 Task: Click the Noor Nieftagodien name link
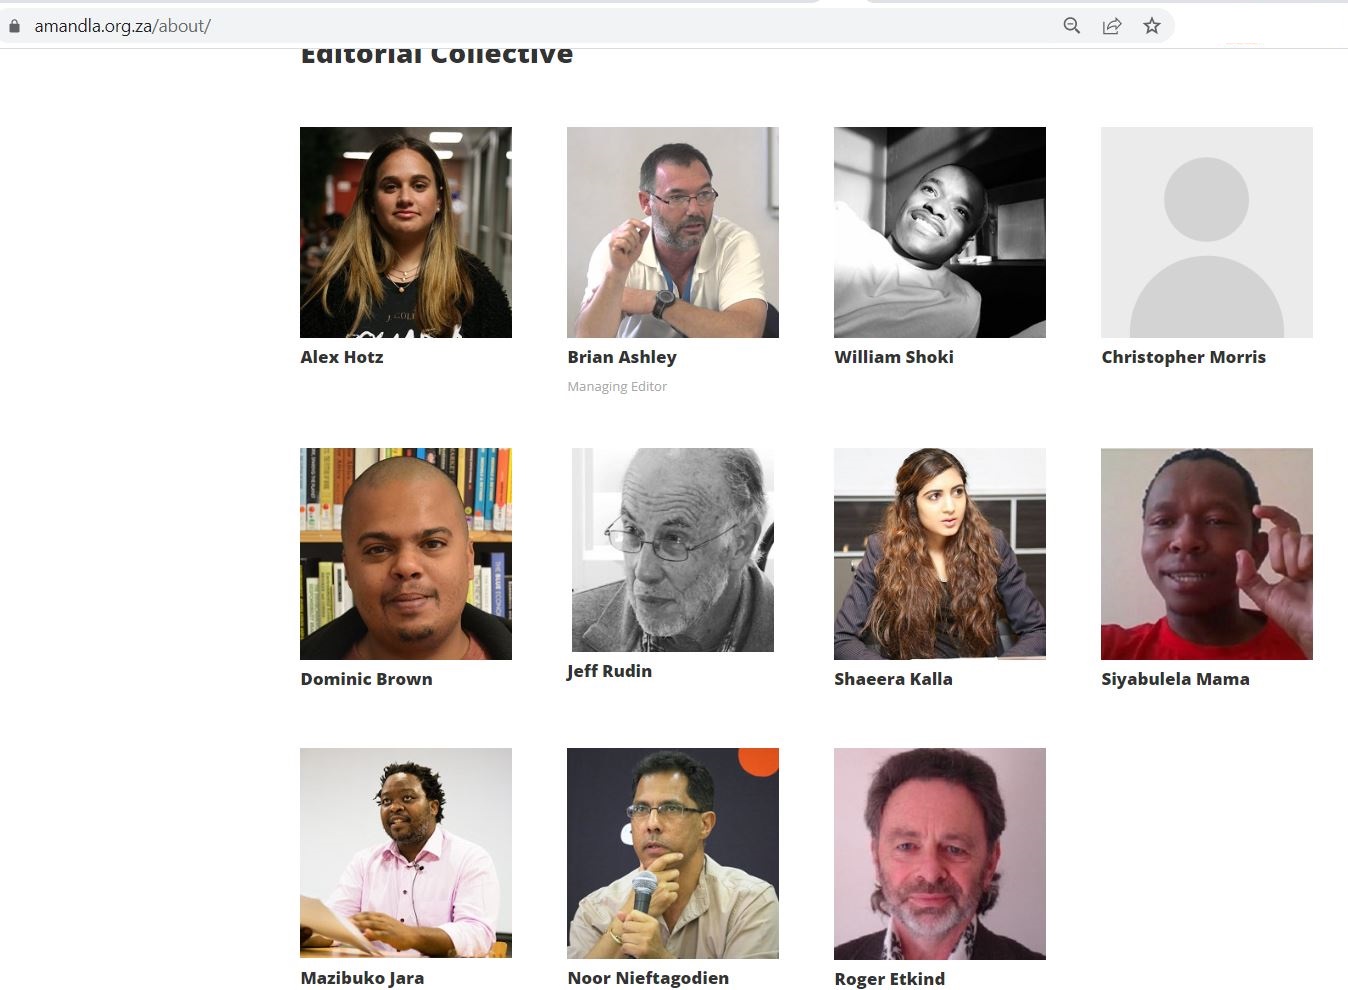pos(648,978)
